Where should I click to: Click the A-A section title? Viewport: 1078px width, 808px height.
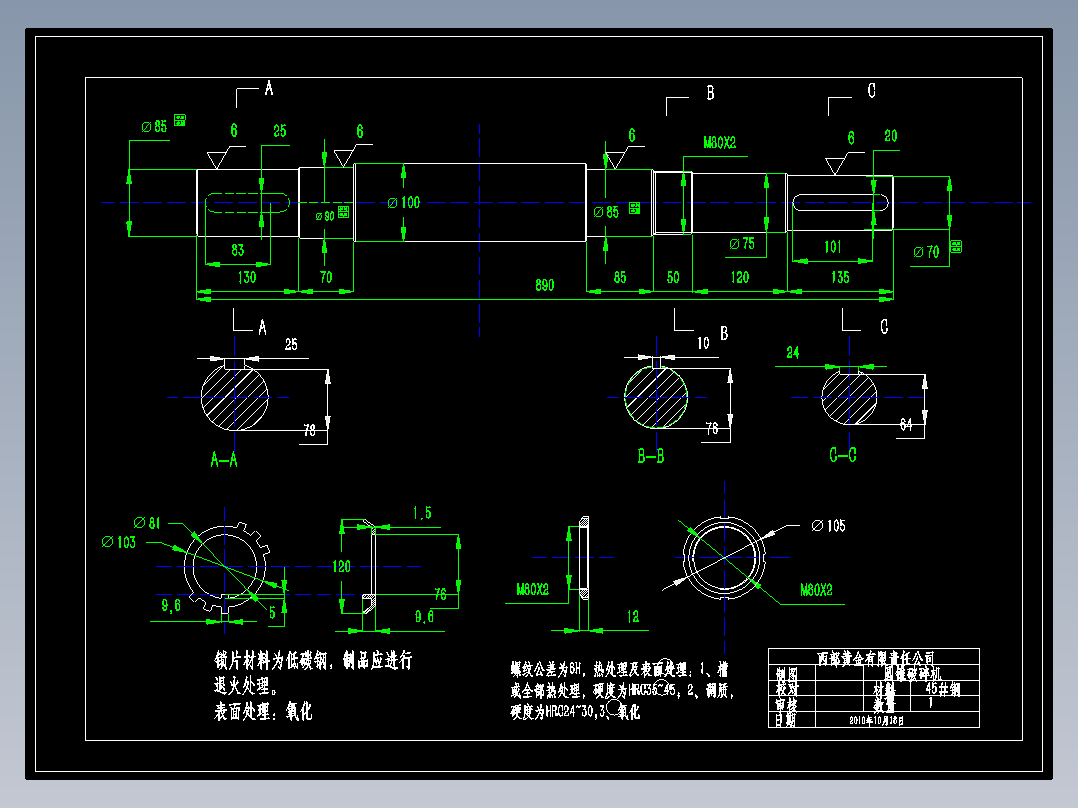[224, 459]
